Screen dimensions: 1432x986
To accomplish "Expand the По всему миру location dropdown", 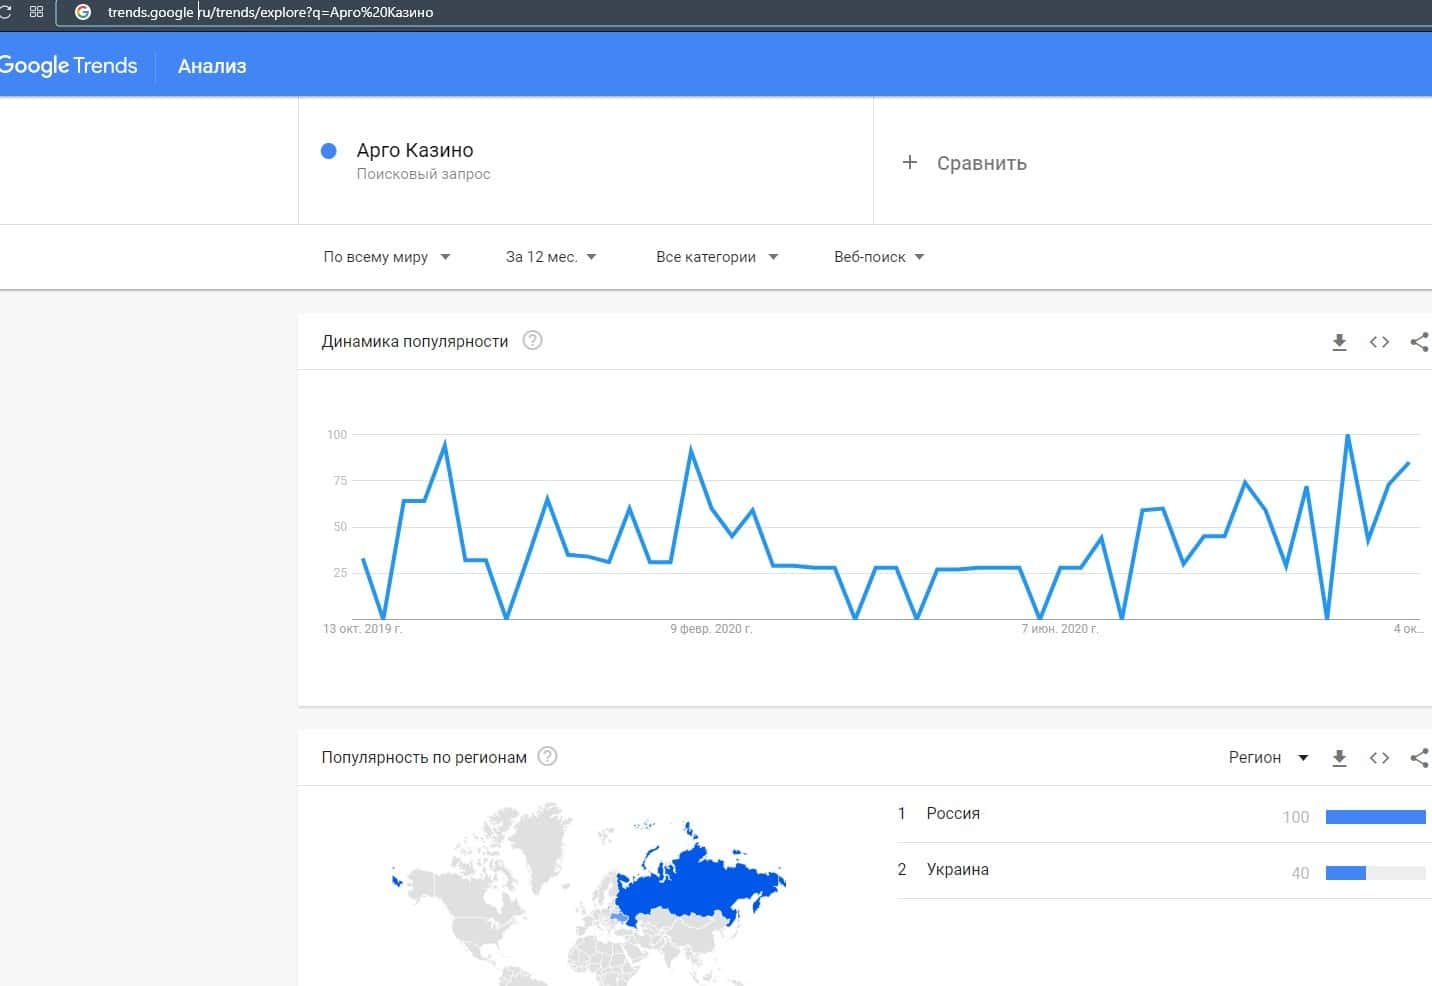I will point(386,257).
